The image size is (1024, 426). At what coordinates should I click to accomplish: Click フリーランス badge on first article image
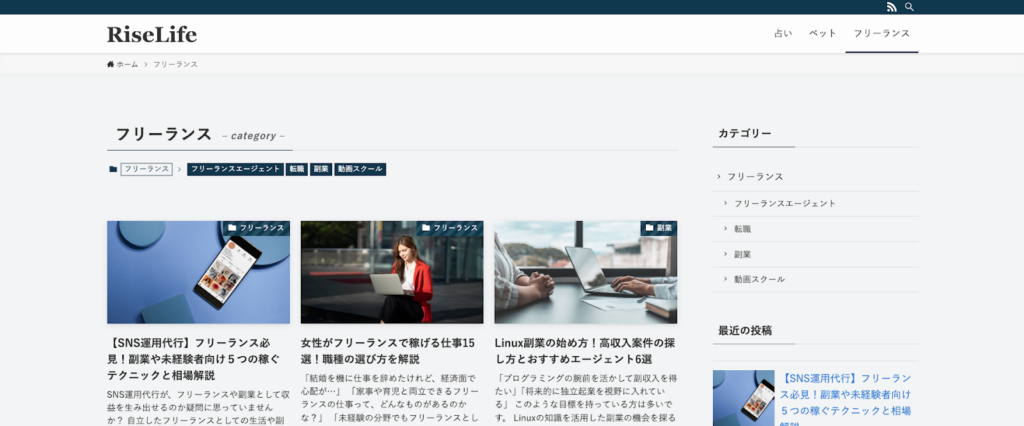pyautogui.click(x=256, y=228)
